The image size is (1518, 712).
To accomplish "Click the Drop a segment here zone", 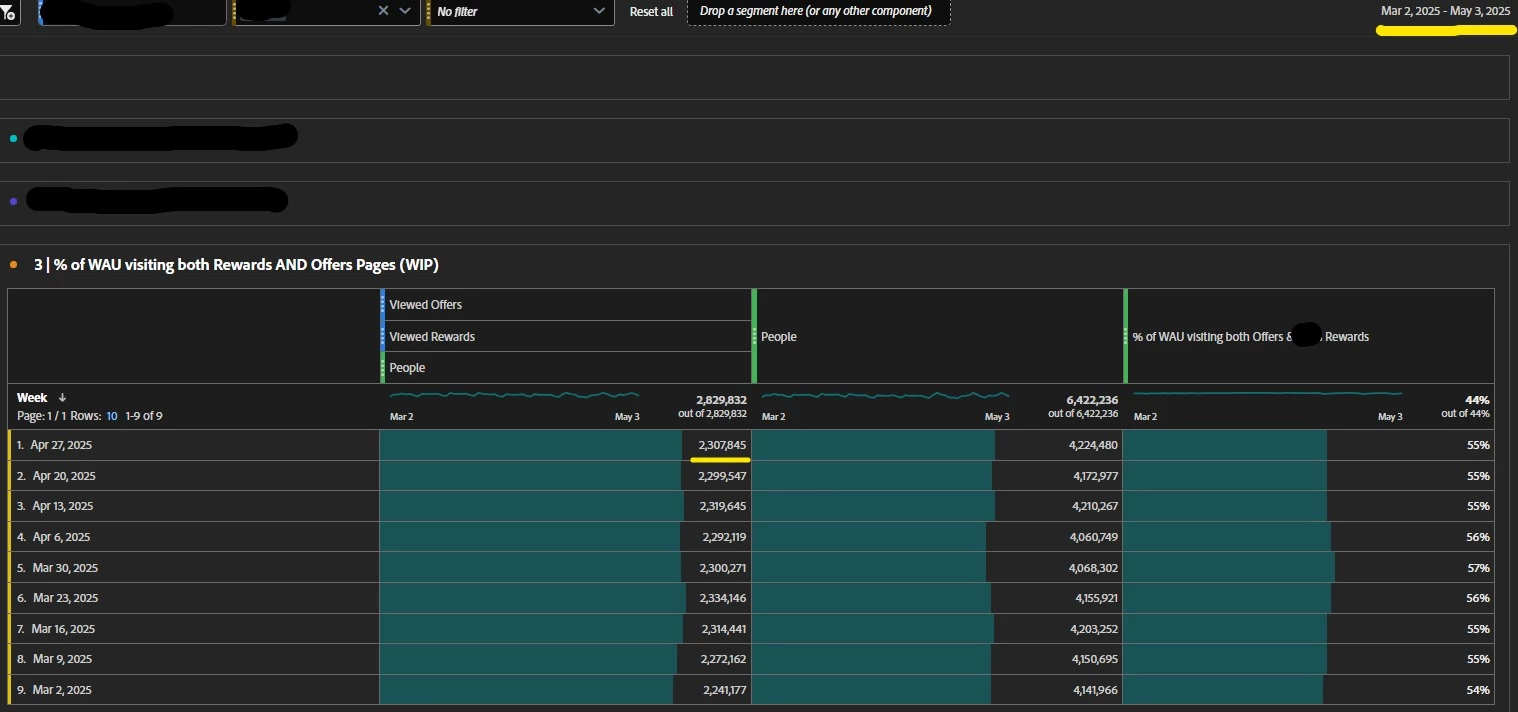I will click(818, 11).
